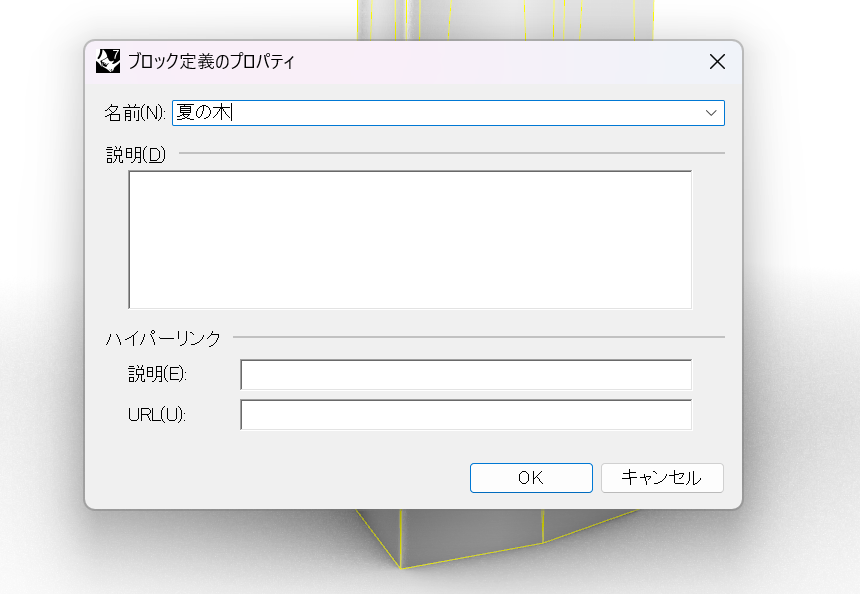860x594 pixels.
Task: Click the URL(U): label
Action: [x=157, y=415]
